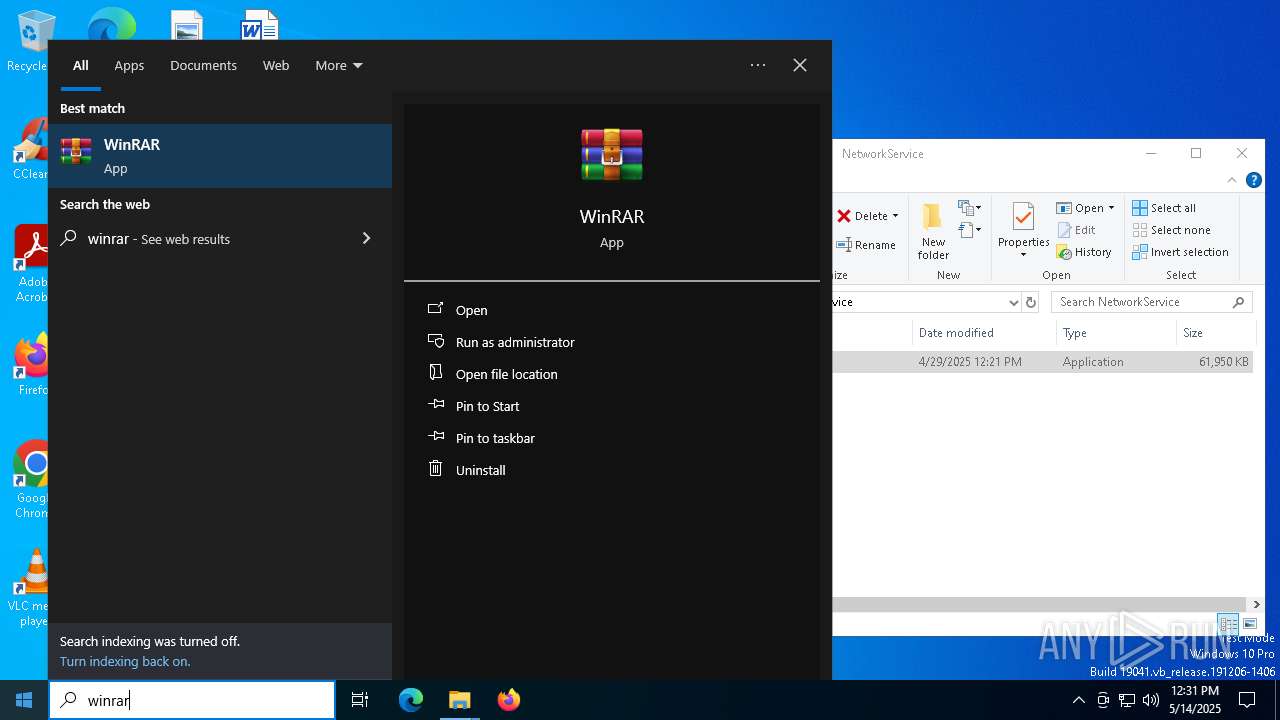Click Select all in Explorer

[1164, 208]
